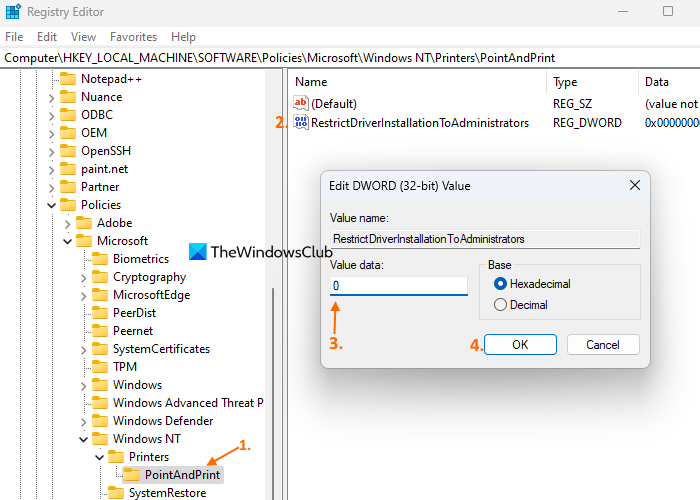Click the (Default) string value icon
Viewport: 700px width, 500px height.
(x=300, y=103)
